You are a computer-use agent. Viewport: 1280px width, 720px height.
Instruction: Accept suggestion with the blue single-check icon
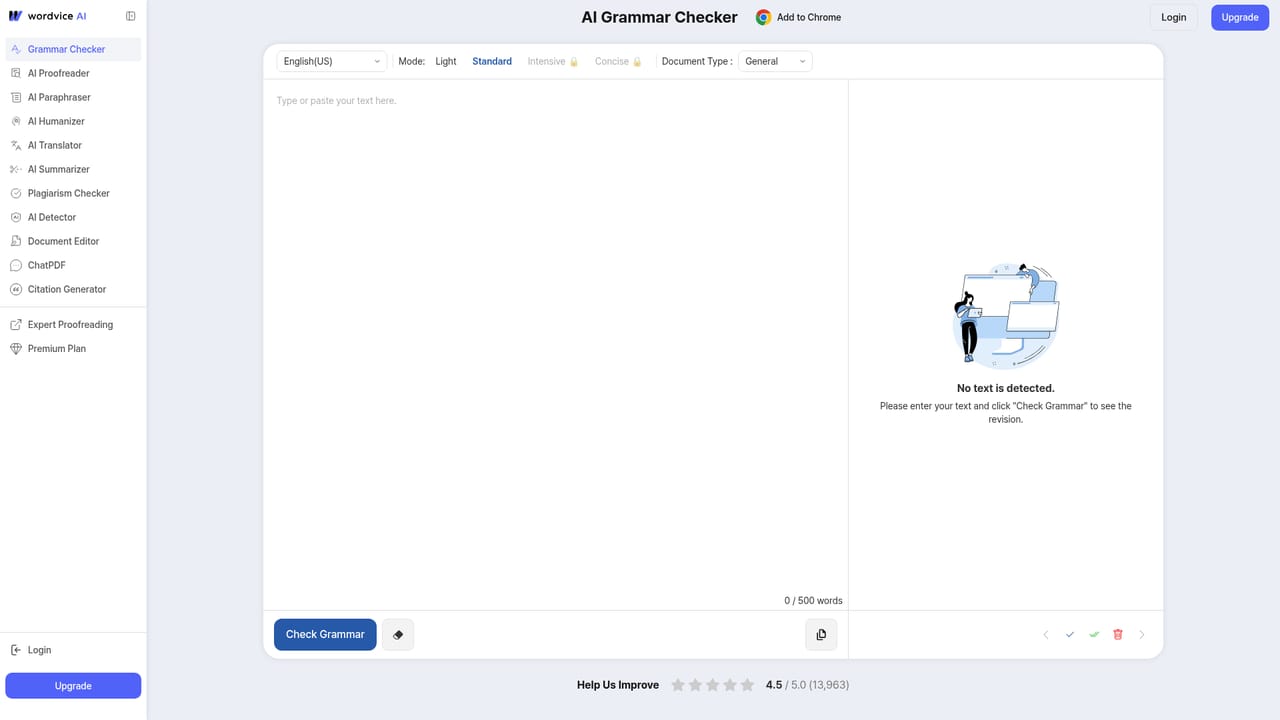click(x=1070, y=635)
